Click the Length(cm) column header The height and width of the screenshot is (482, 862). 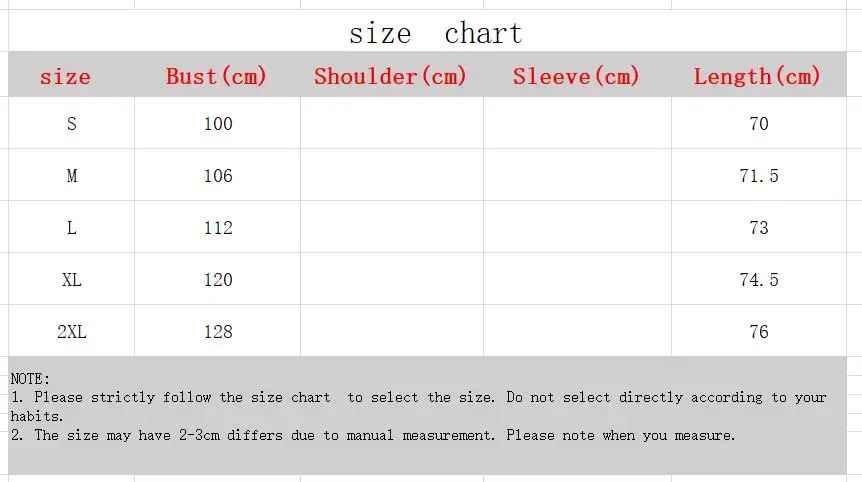[757, 76]
